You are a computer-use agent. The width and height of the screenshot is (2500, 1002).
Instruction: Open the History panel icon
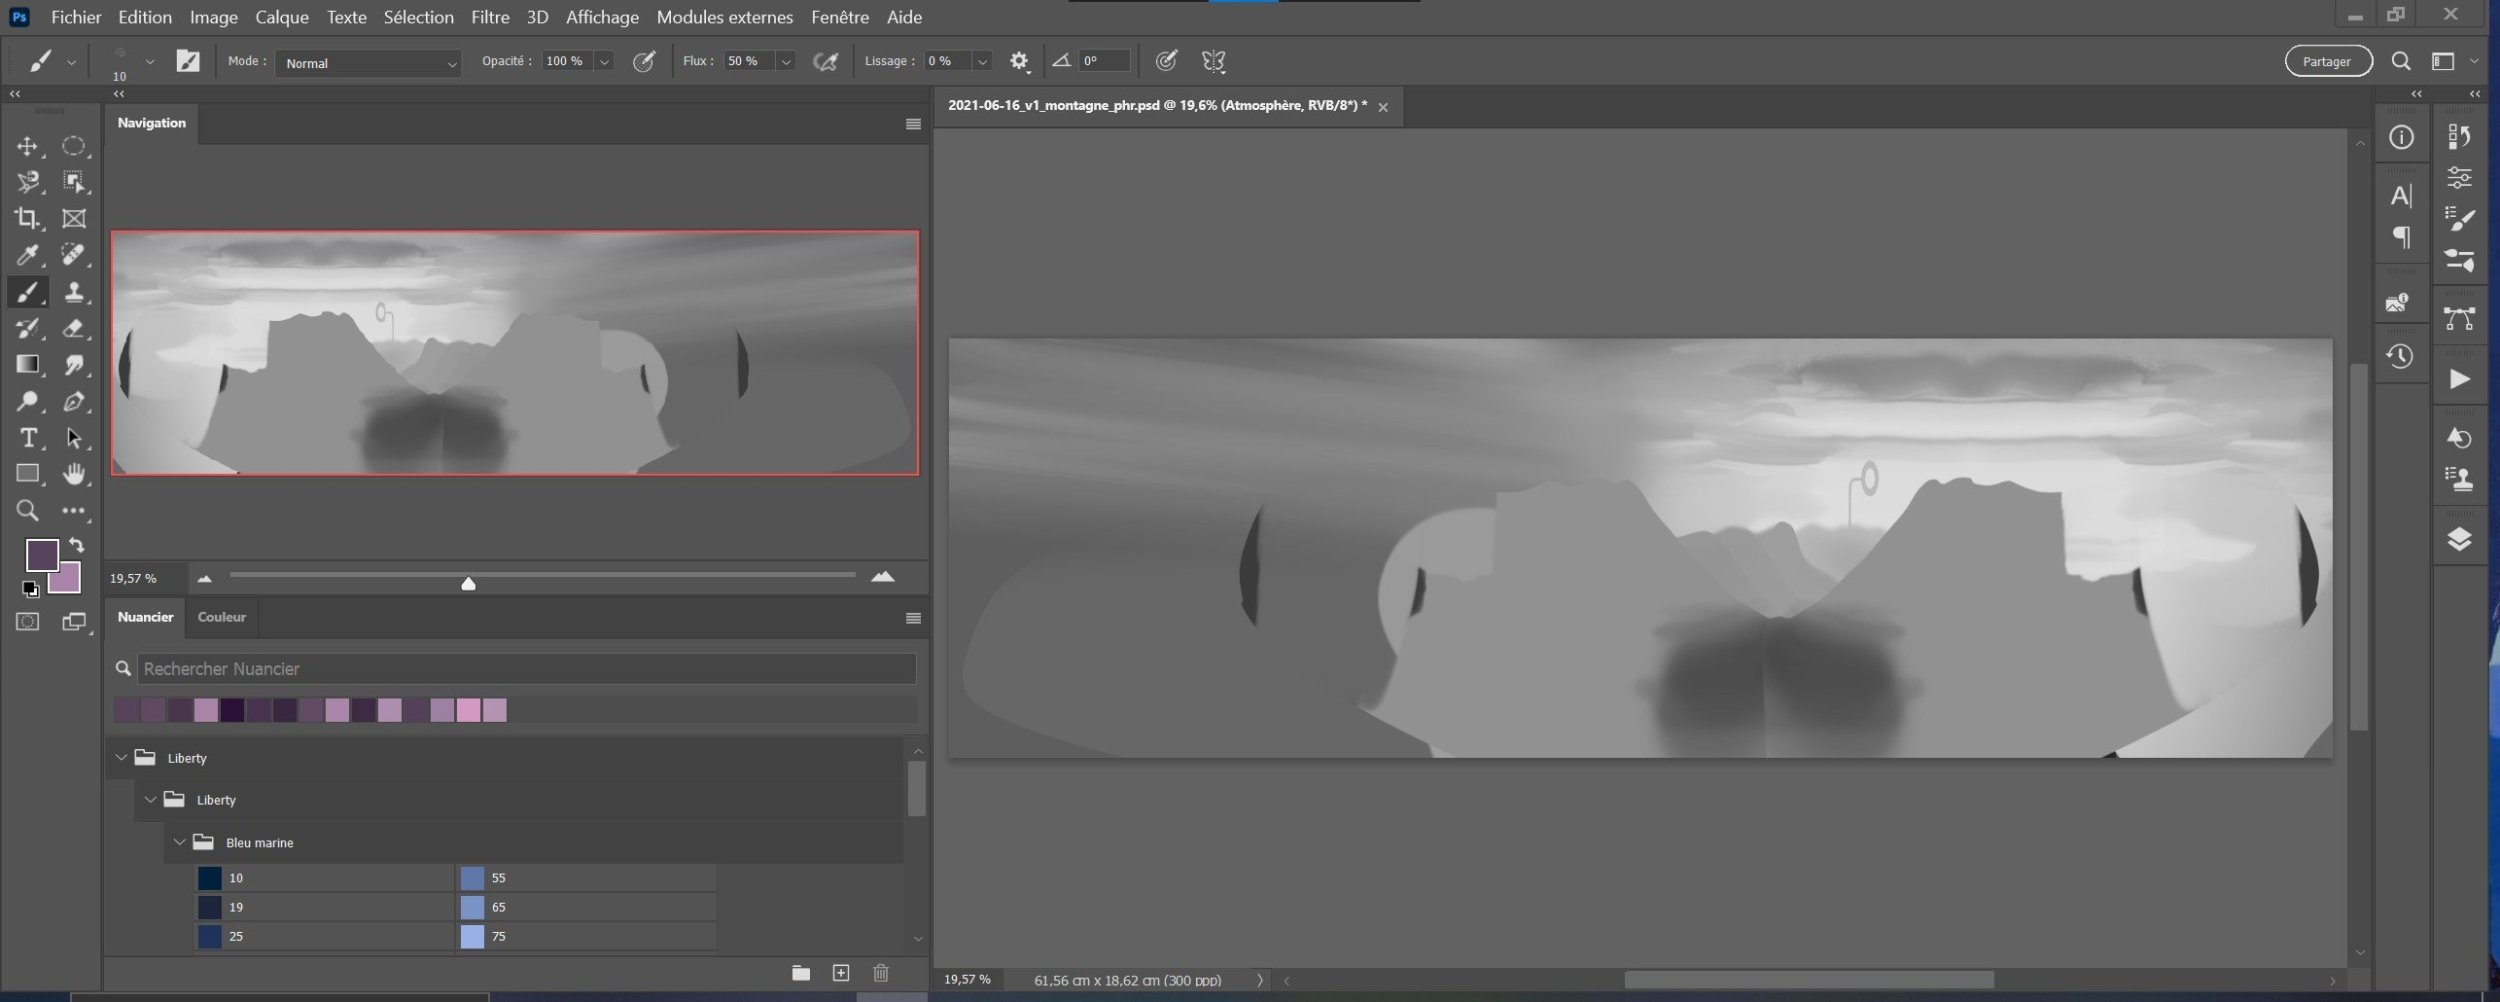(x=2400, y=357)
